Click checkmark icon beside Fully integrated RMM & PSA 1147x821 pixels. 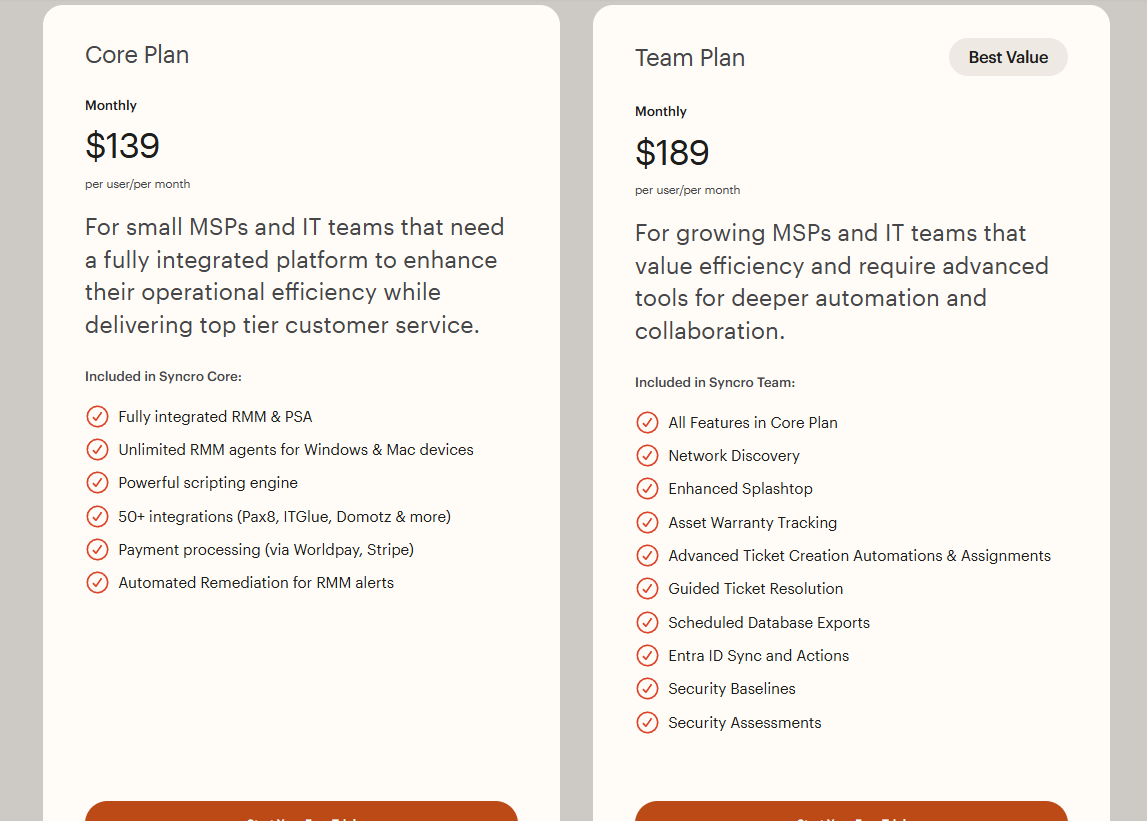point(97,416)
